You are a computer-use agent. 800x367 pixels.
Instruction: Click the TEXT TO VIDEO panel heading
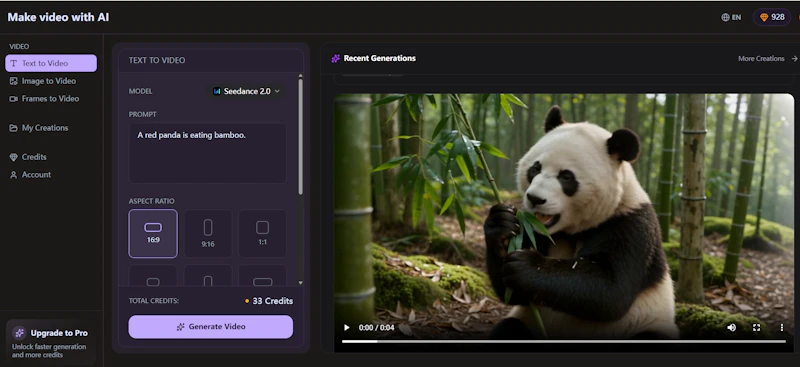[x=157, y=60]
